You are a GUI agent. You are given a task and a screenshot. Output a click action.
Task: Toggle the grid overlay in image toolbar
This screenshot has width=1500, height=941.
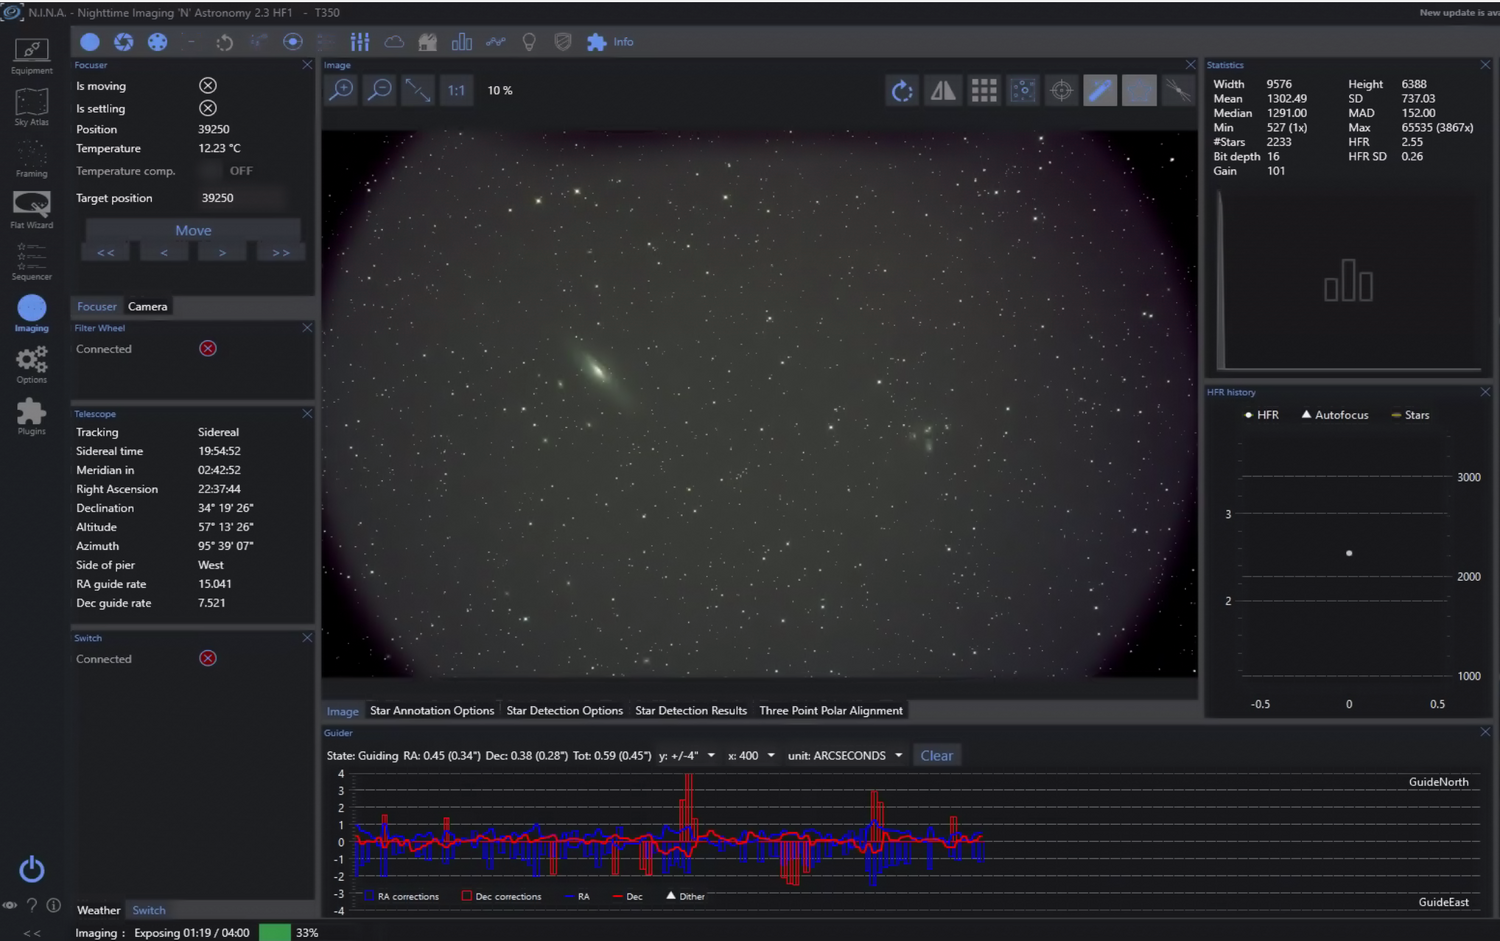(x=983, y=91)
